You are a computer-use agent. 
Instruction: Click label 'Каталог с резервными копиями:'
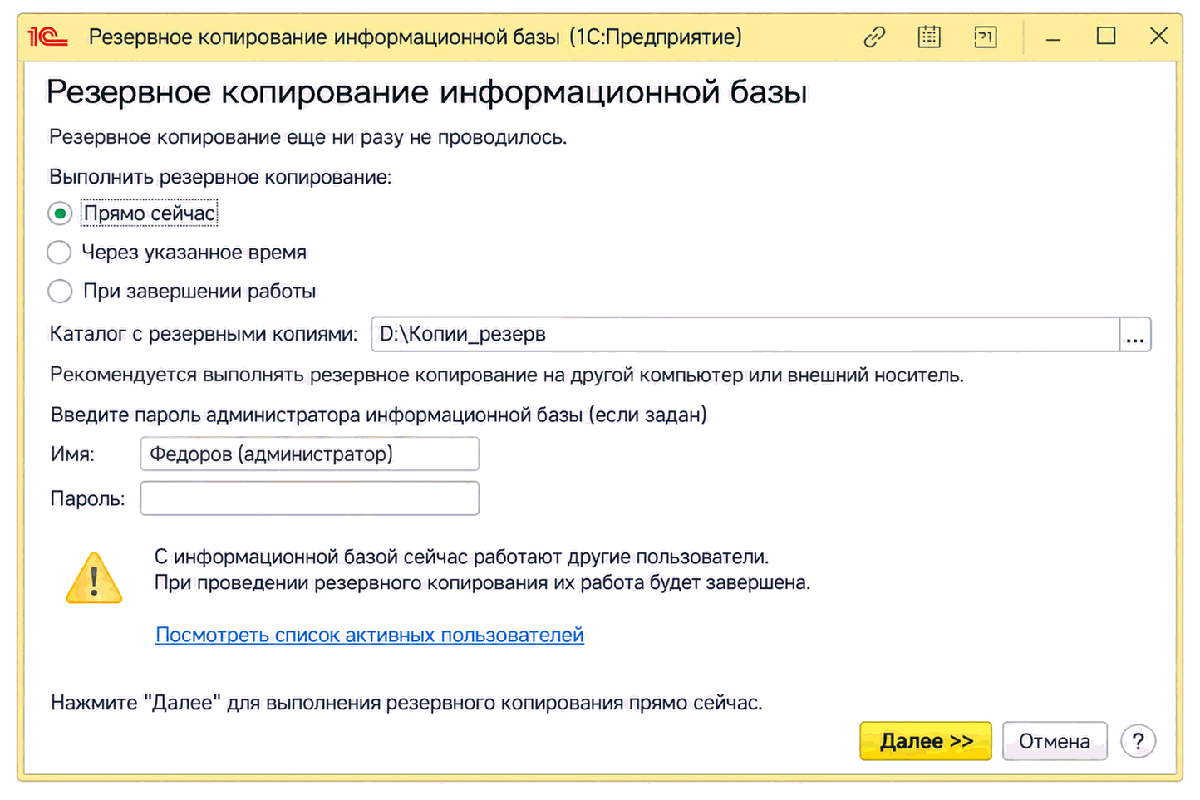[203, 334]
